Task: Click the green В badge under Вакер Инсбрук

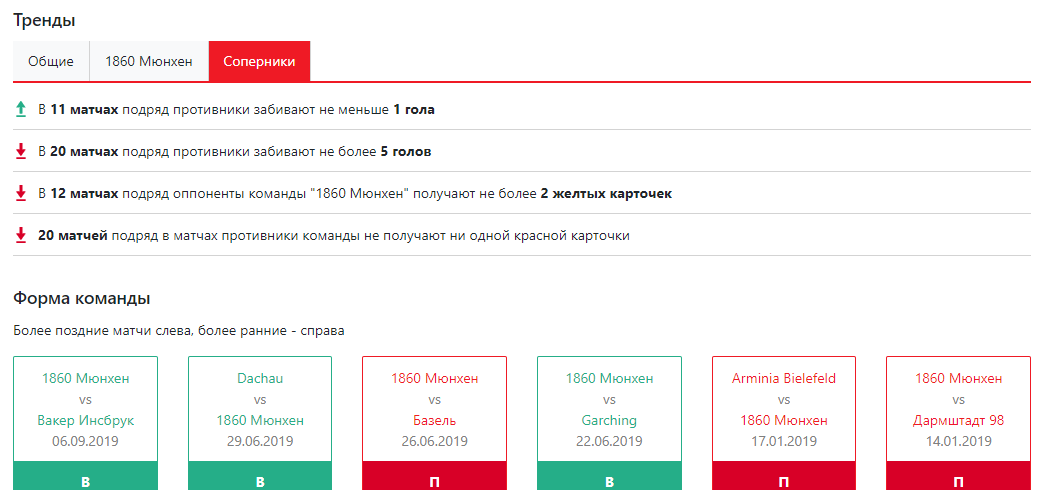Action: tap(85, 480)
